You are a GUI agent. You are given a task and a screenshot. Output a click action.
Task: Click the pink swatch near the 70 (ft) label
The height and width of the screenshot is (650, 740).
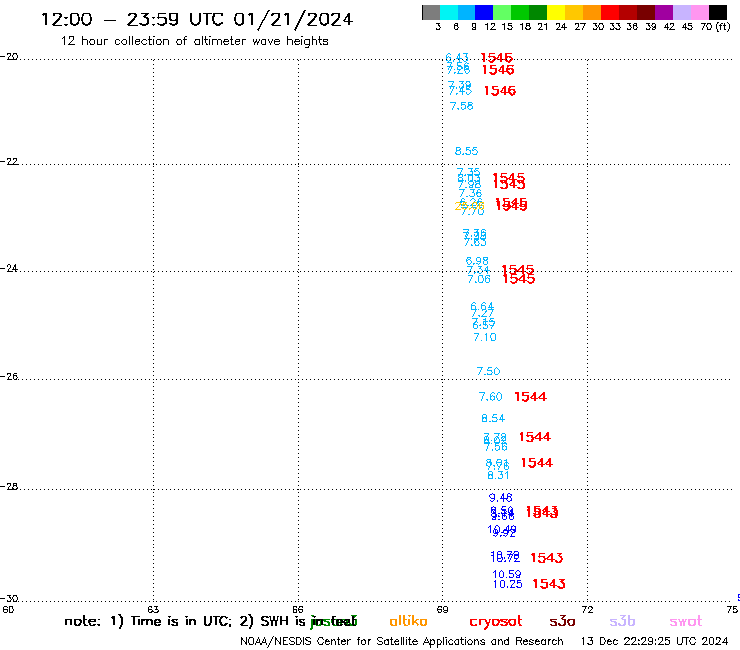pyautogui.click(x=699, y=13)
